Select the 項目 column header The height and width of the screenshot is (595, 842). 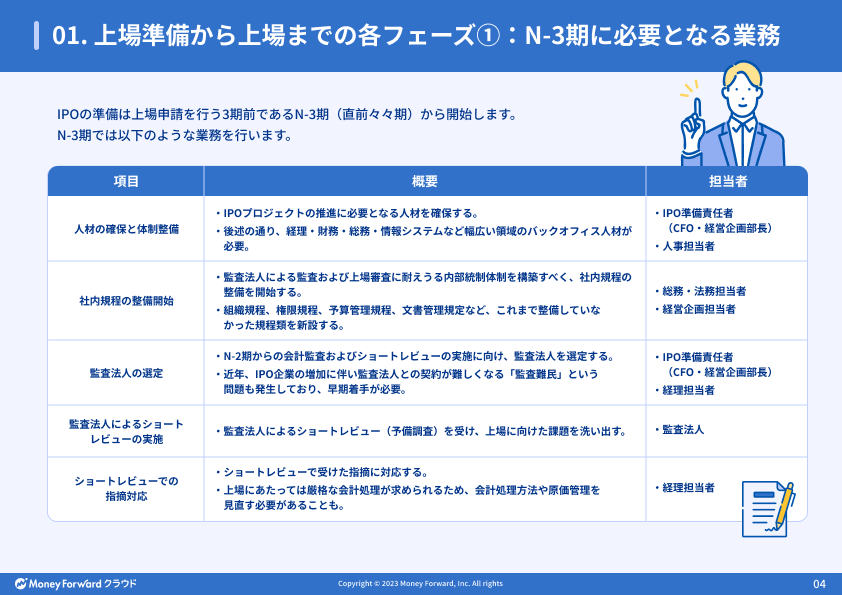(124, 181)
